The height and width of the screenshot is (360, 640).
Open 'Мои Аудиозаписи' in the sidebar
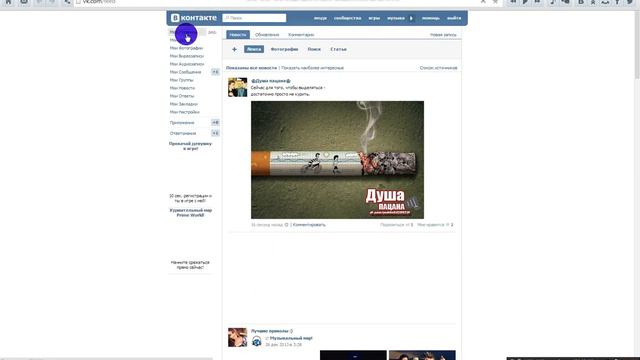tap(187, 64)
